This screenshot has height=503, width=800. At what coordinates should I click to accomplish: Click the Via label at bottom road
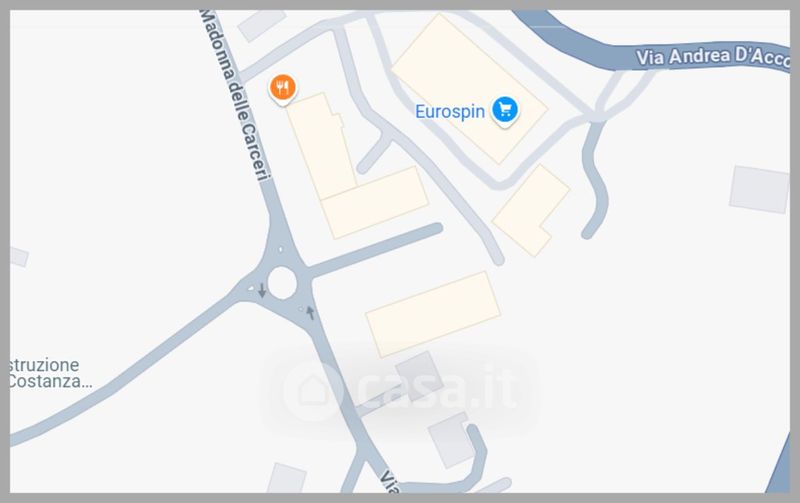[389, 482]
